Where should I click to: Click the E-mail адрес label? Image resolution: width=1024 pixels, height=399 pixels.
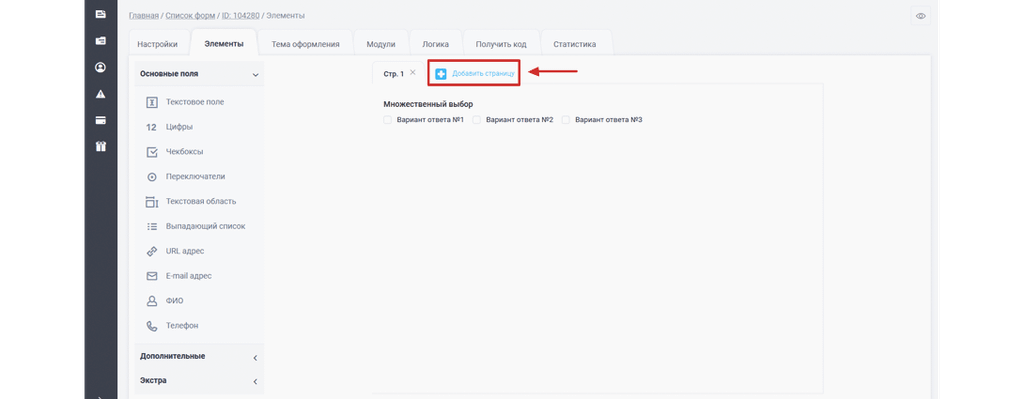[189, 276]
